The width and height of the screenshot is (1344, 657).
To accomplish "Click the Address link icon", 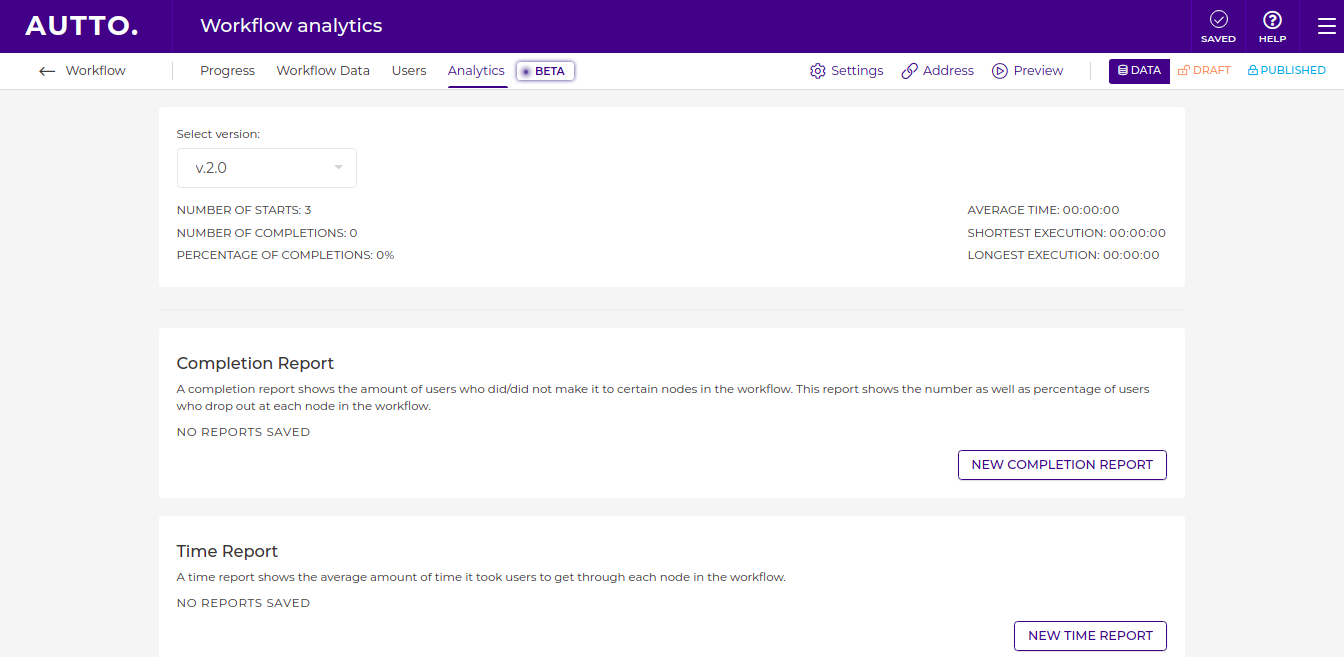I will click(x=909, y=71).
